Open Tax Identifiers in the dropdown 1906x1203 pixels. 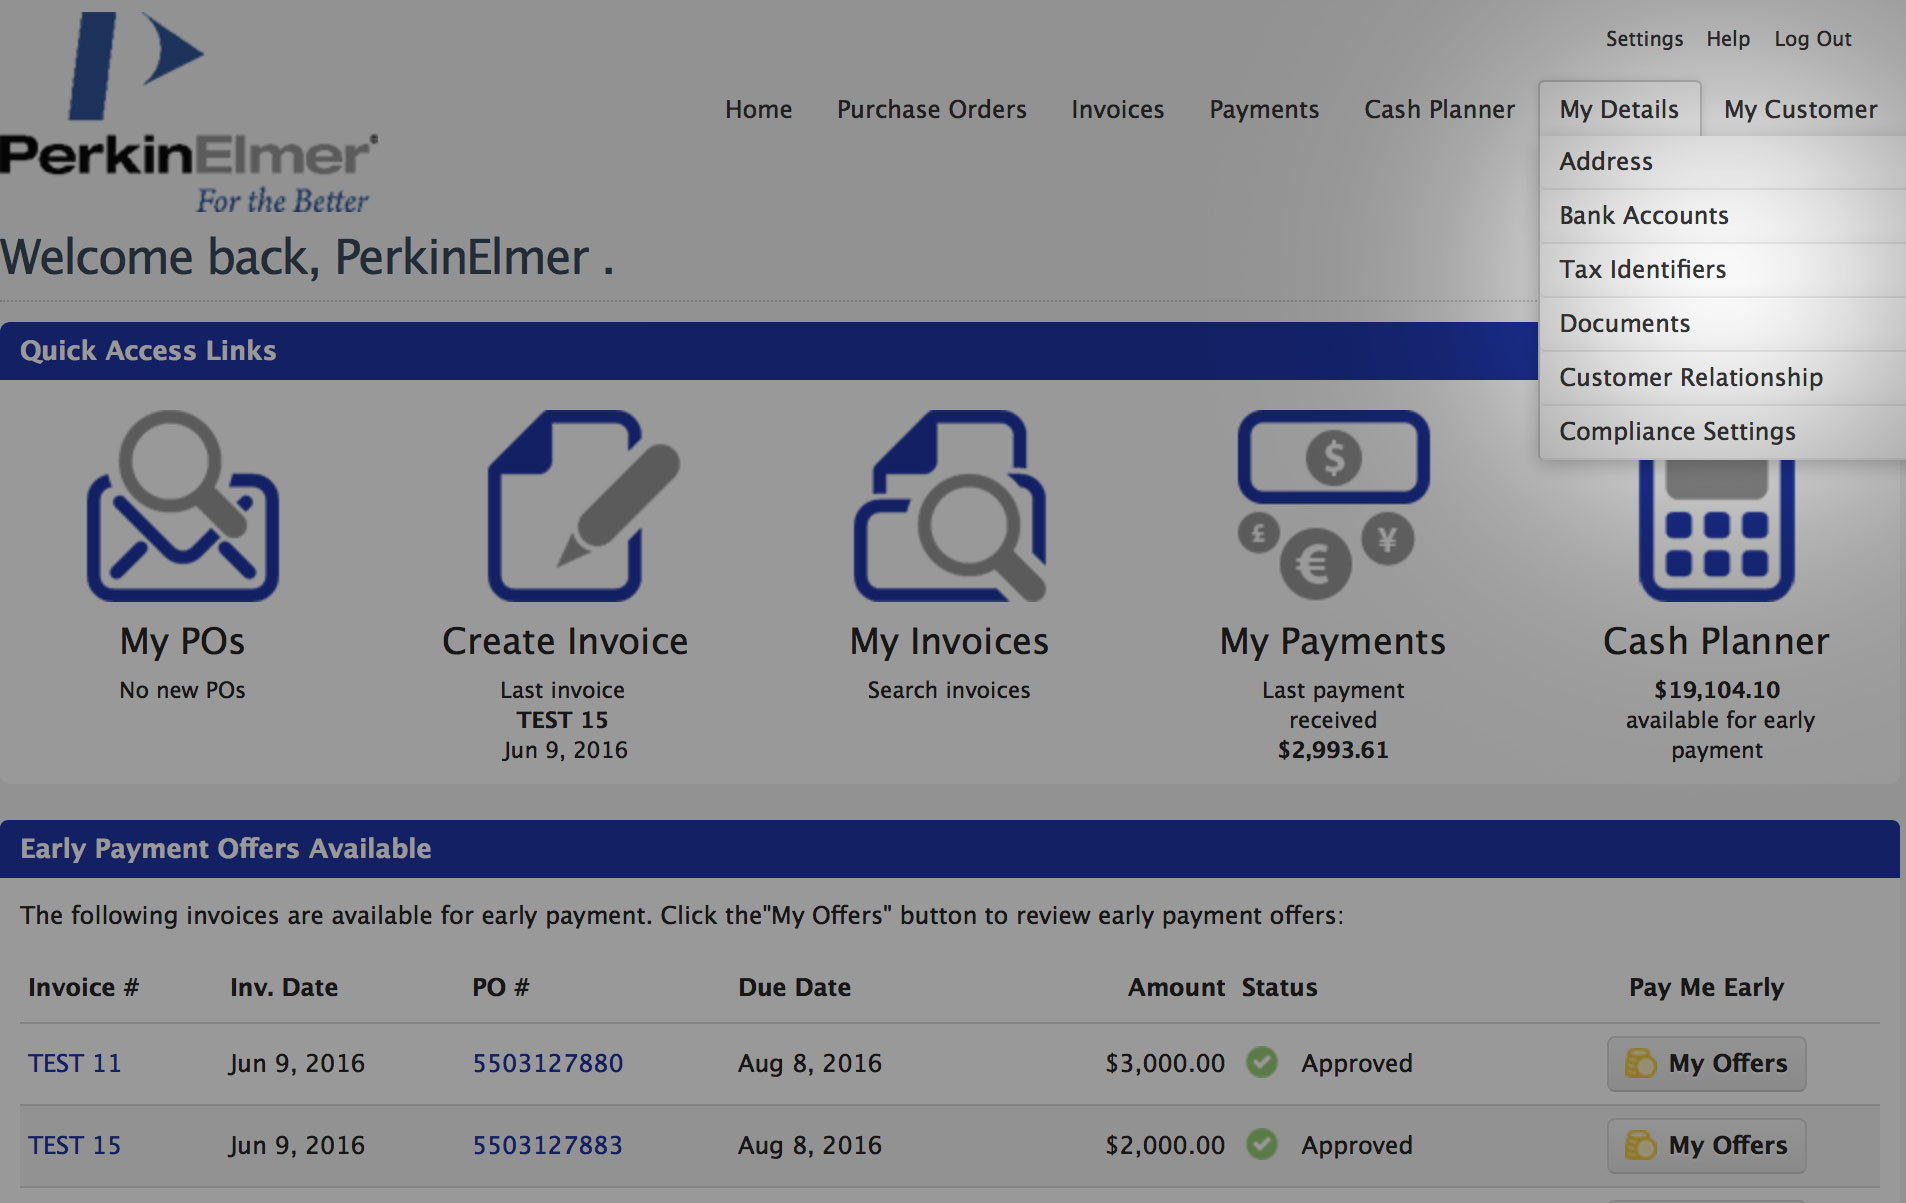tap(1723, 270)
